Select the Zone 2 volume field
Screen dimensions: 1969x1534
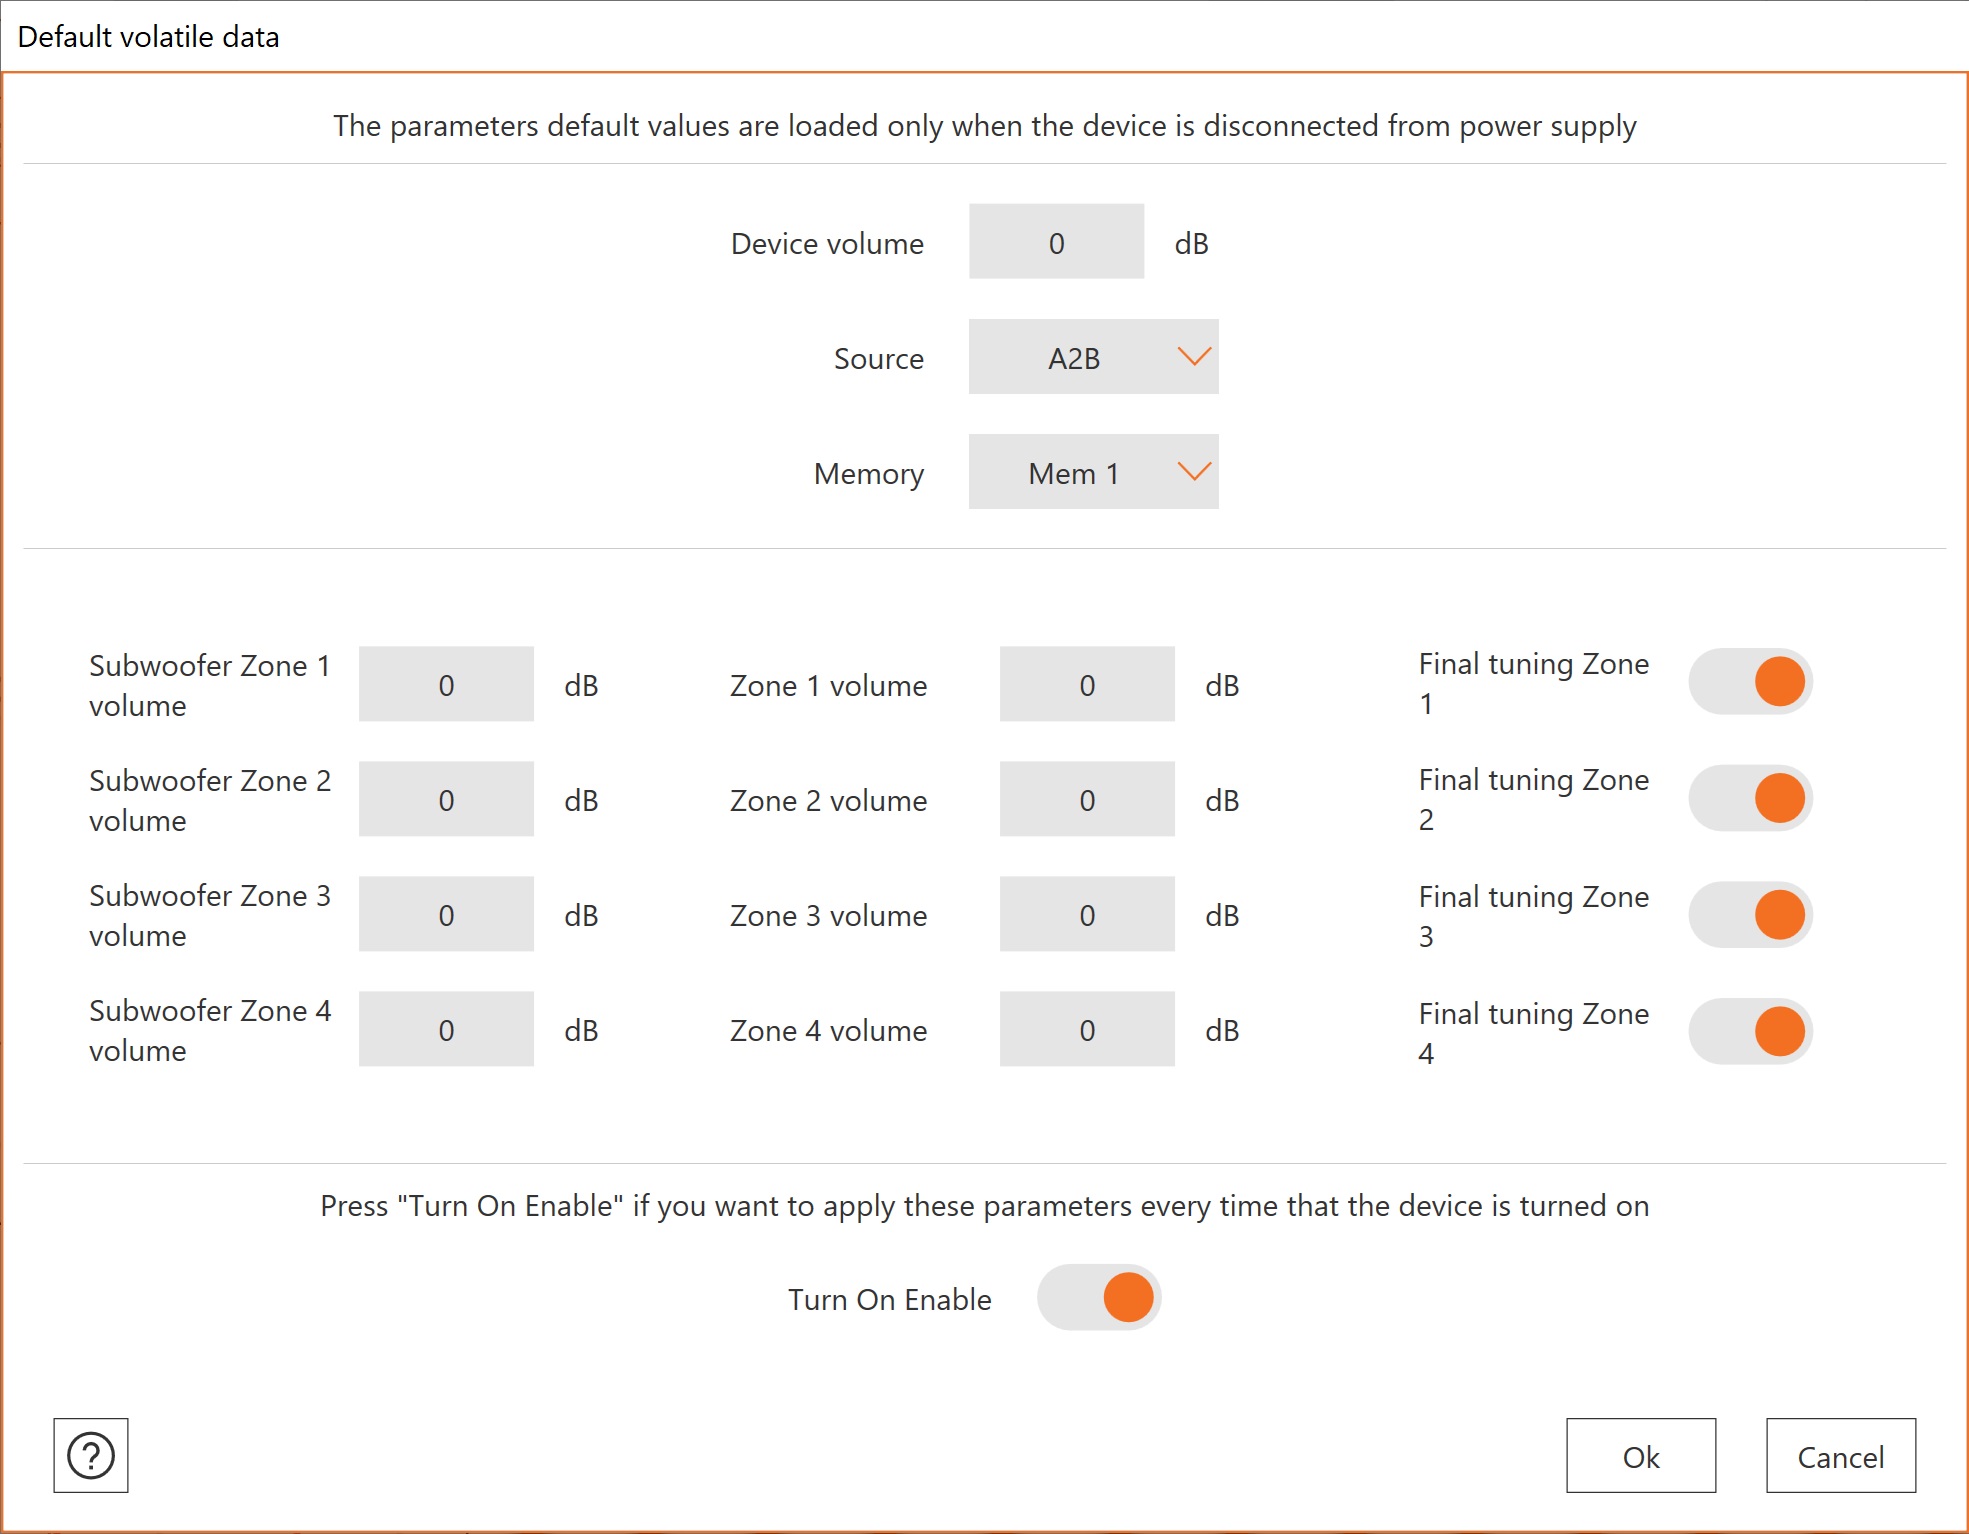coord(1086,799)
